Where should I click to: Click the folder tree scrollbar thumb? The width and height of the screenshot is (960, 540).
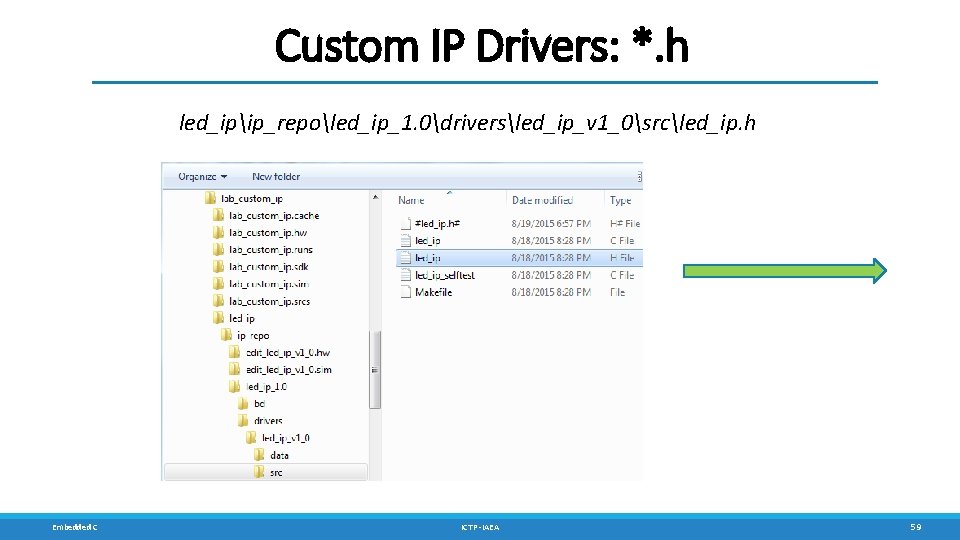375,370
